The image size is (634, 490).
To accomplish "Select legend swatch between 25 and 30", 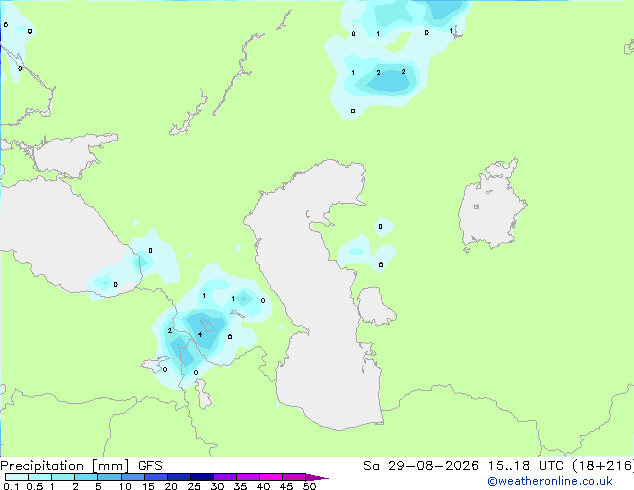I will (x=201, y=477).
